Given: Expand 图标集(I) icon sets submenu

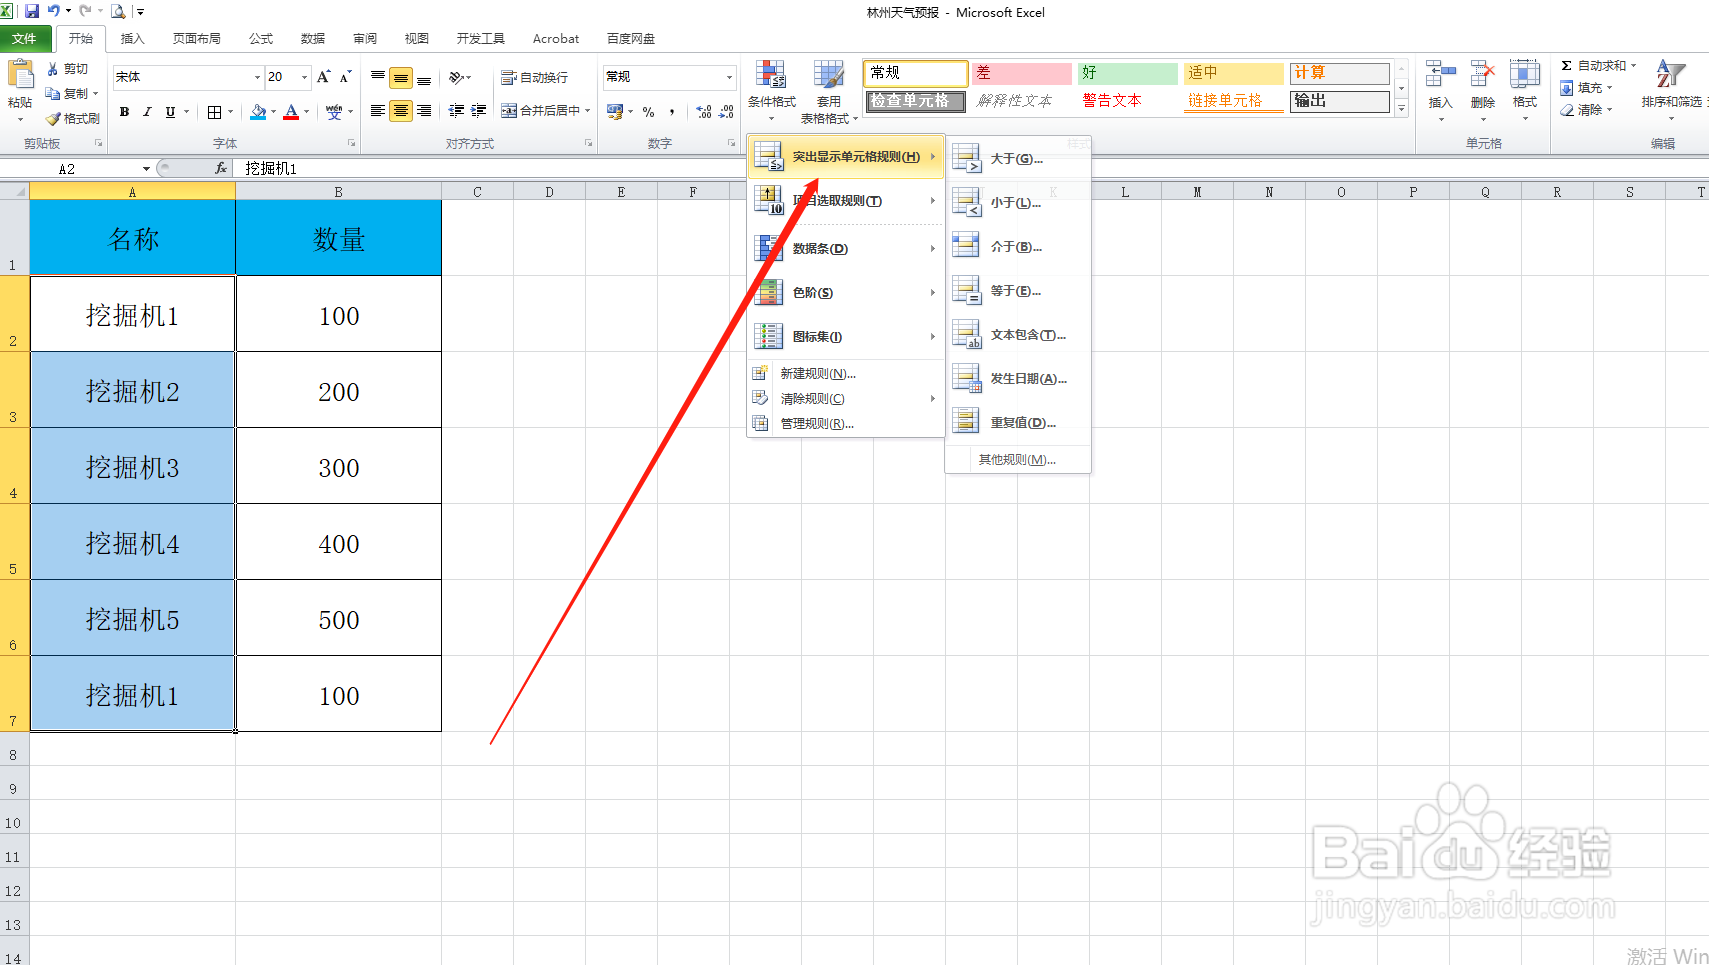Looking at the screenshot, I should tap(846, 337).
